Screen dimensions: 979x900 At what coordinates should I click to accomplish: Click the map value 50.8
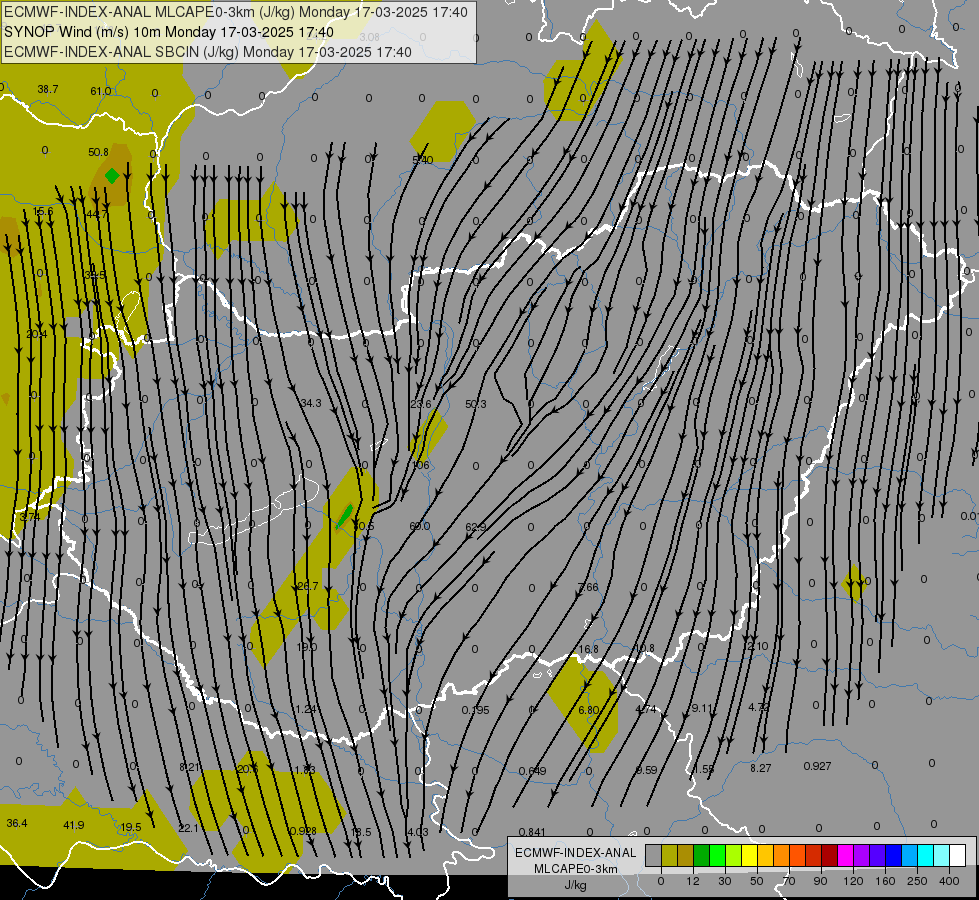tap(98, 152)
